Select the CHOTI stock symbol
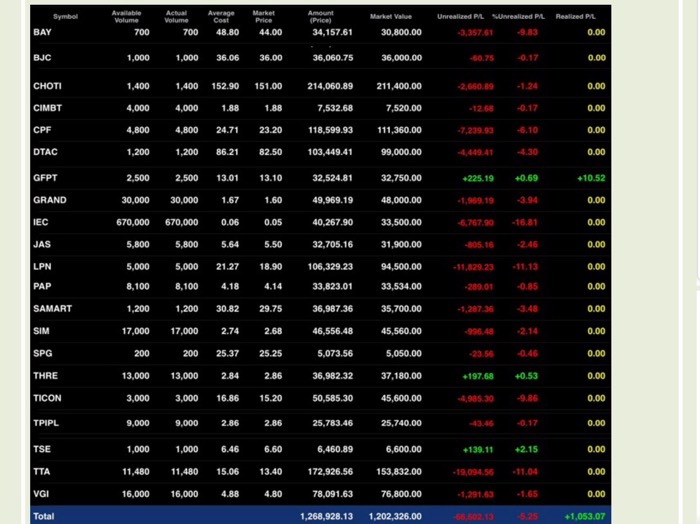The width and height of the screenshot is (700, 524). click(47, 86)
